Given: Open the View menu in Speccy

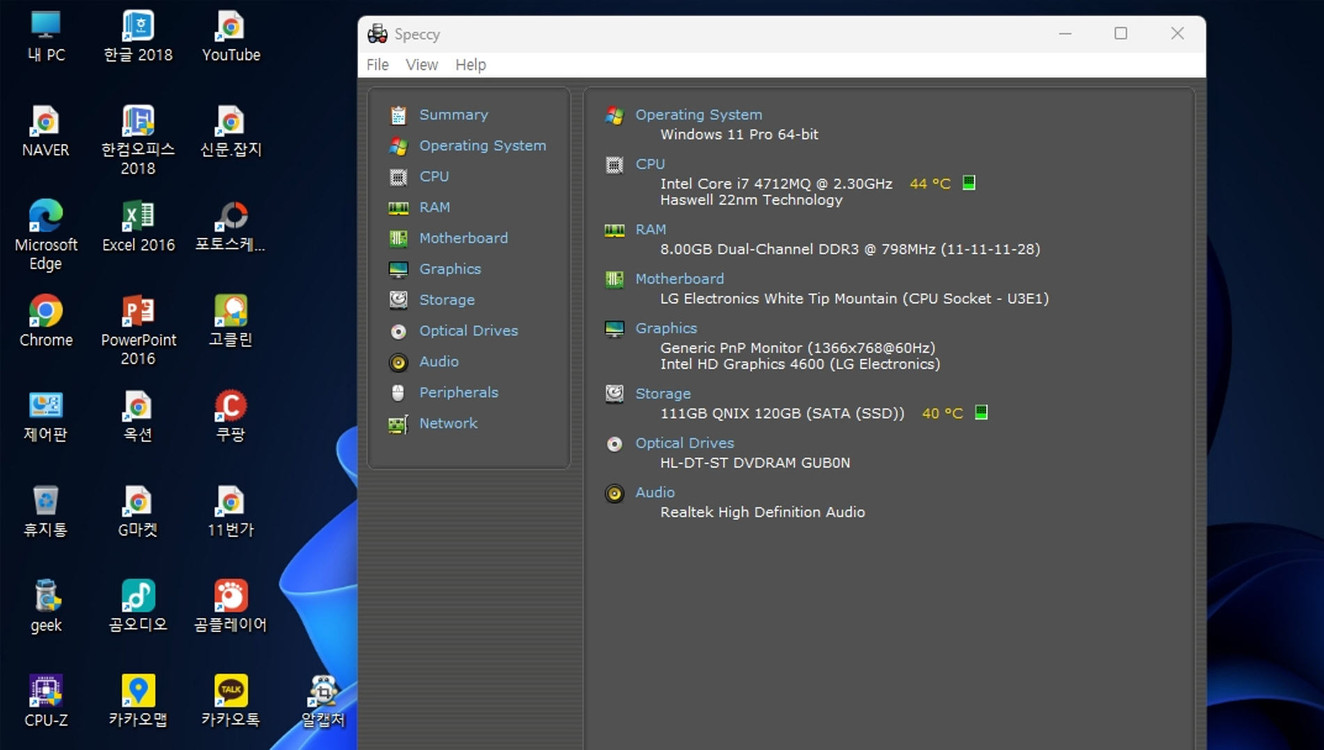Looking at the screenshot, I should coord(421,64).
